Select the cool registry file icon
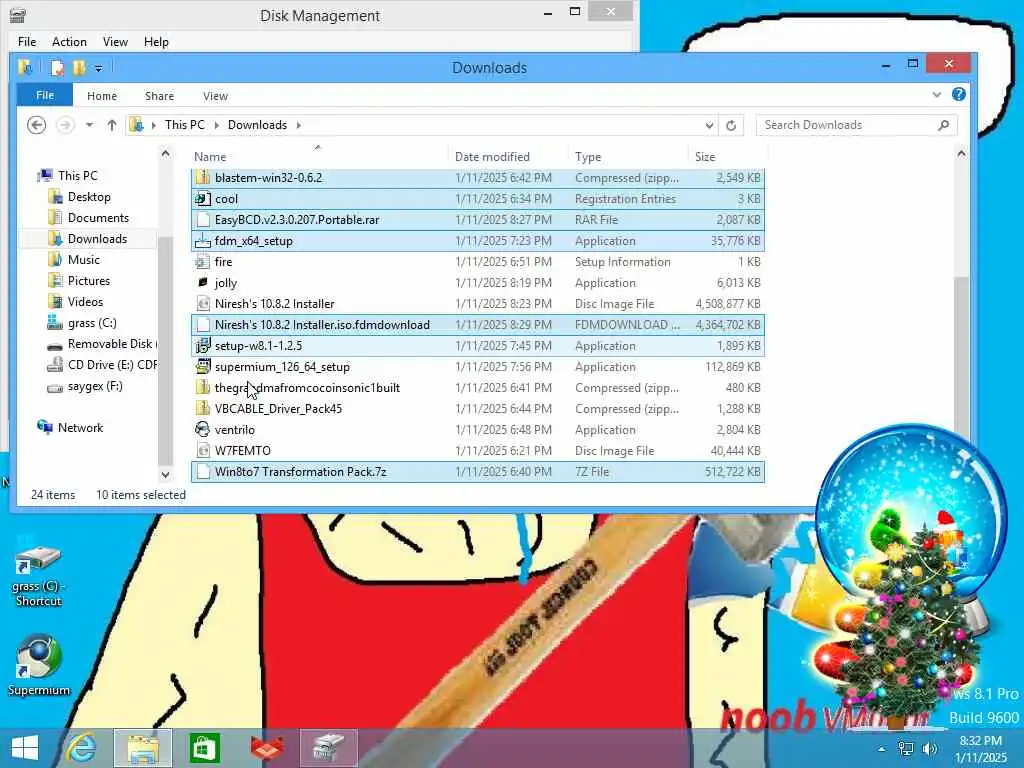Viewport: 1024px width, 768px height. 202,199
